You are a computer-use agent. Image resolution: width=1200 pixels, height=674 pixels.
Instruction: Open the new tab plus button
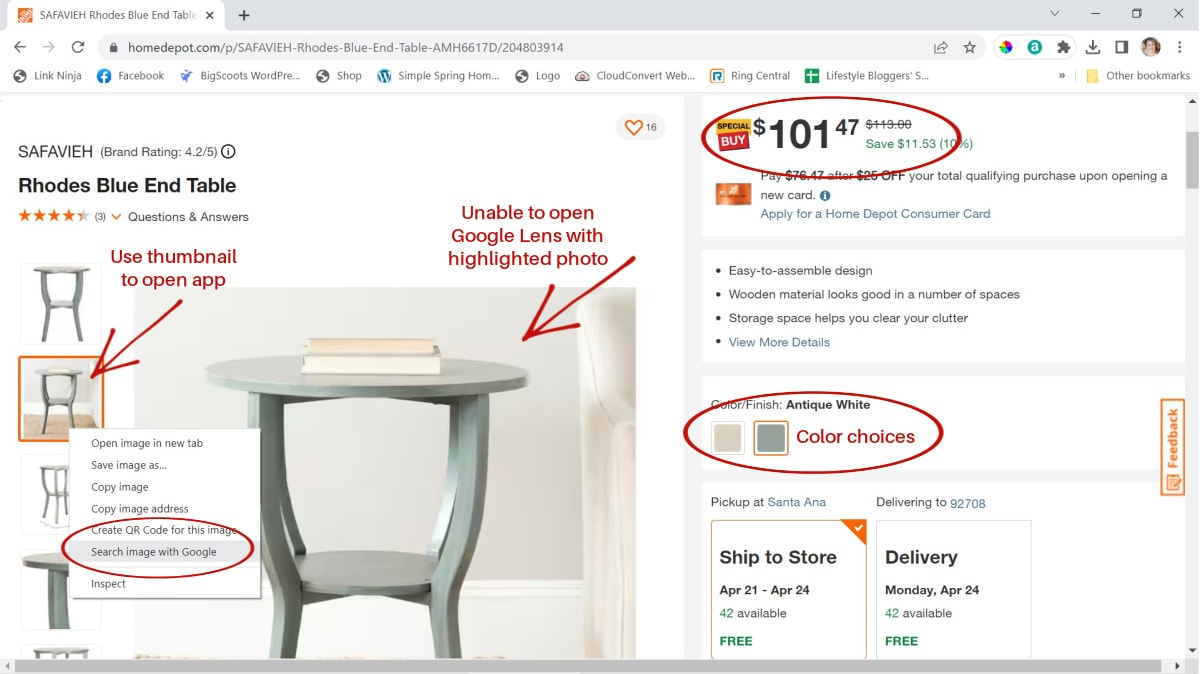coord(244,15)
